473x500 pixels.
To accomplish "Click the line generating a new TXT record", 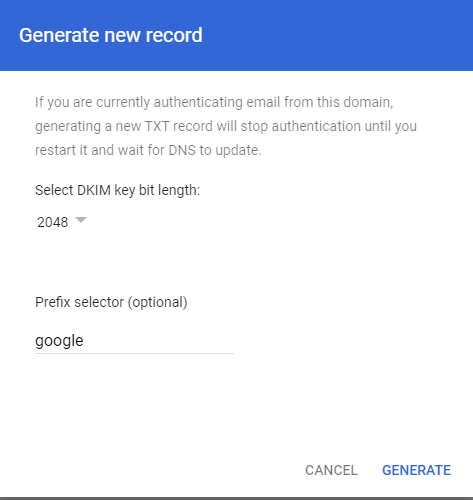I will (226, 127).
